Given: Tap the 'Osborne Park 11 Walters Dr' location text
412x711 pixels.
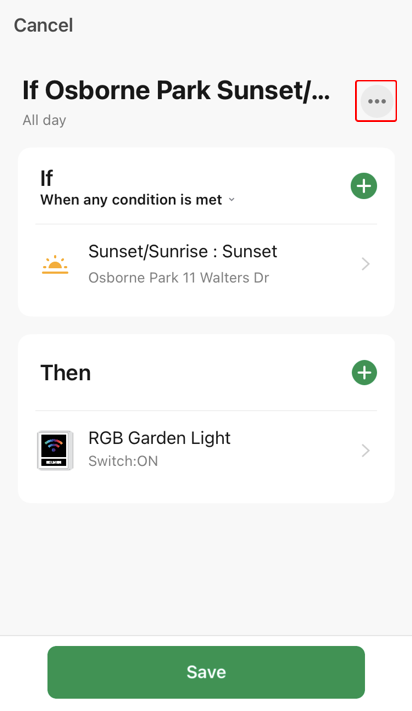Looking at the screenshot, I should (x=179, y=278).
